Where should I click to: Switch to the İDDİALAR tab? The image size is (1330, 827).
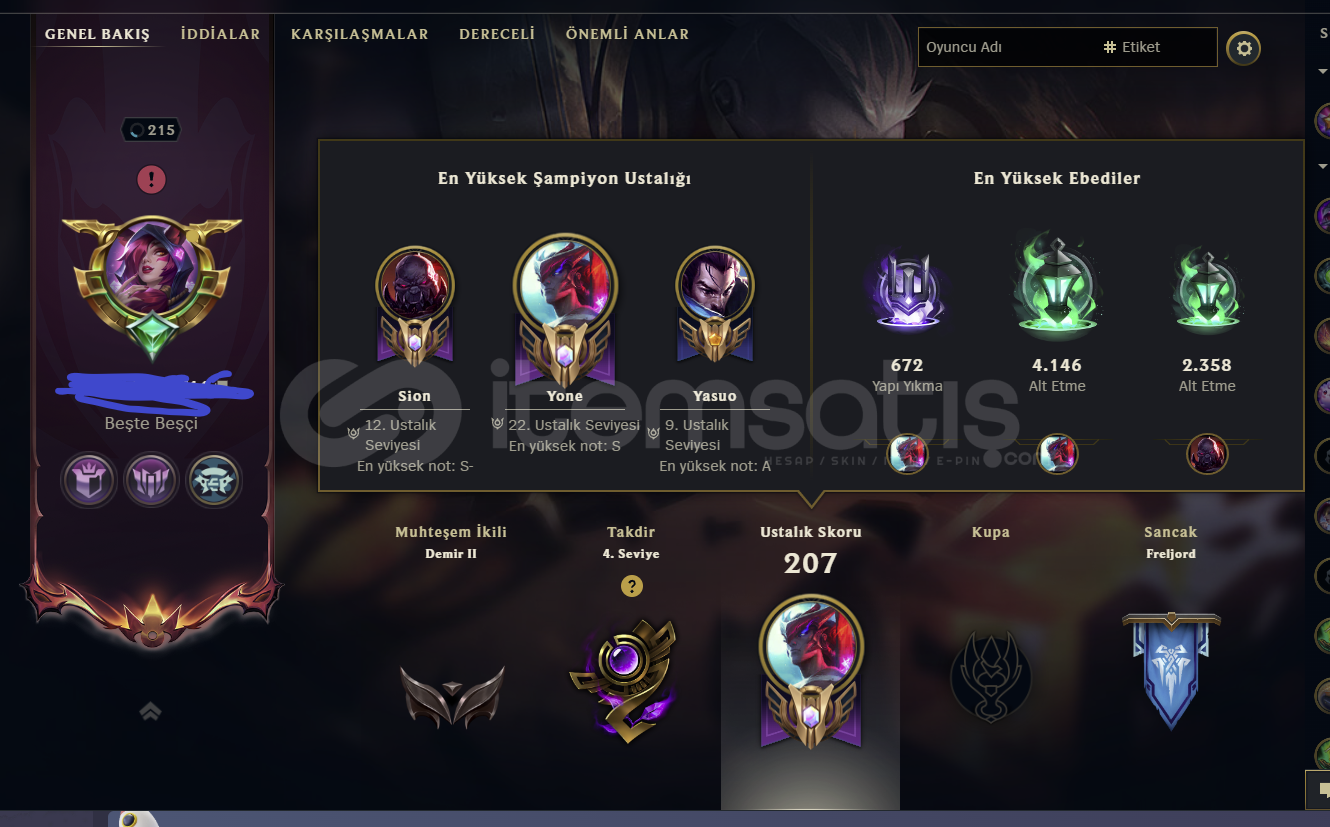point(220,34)
